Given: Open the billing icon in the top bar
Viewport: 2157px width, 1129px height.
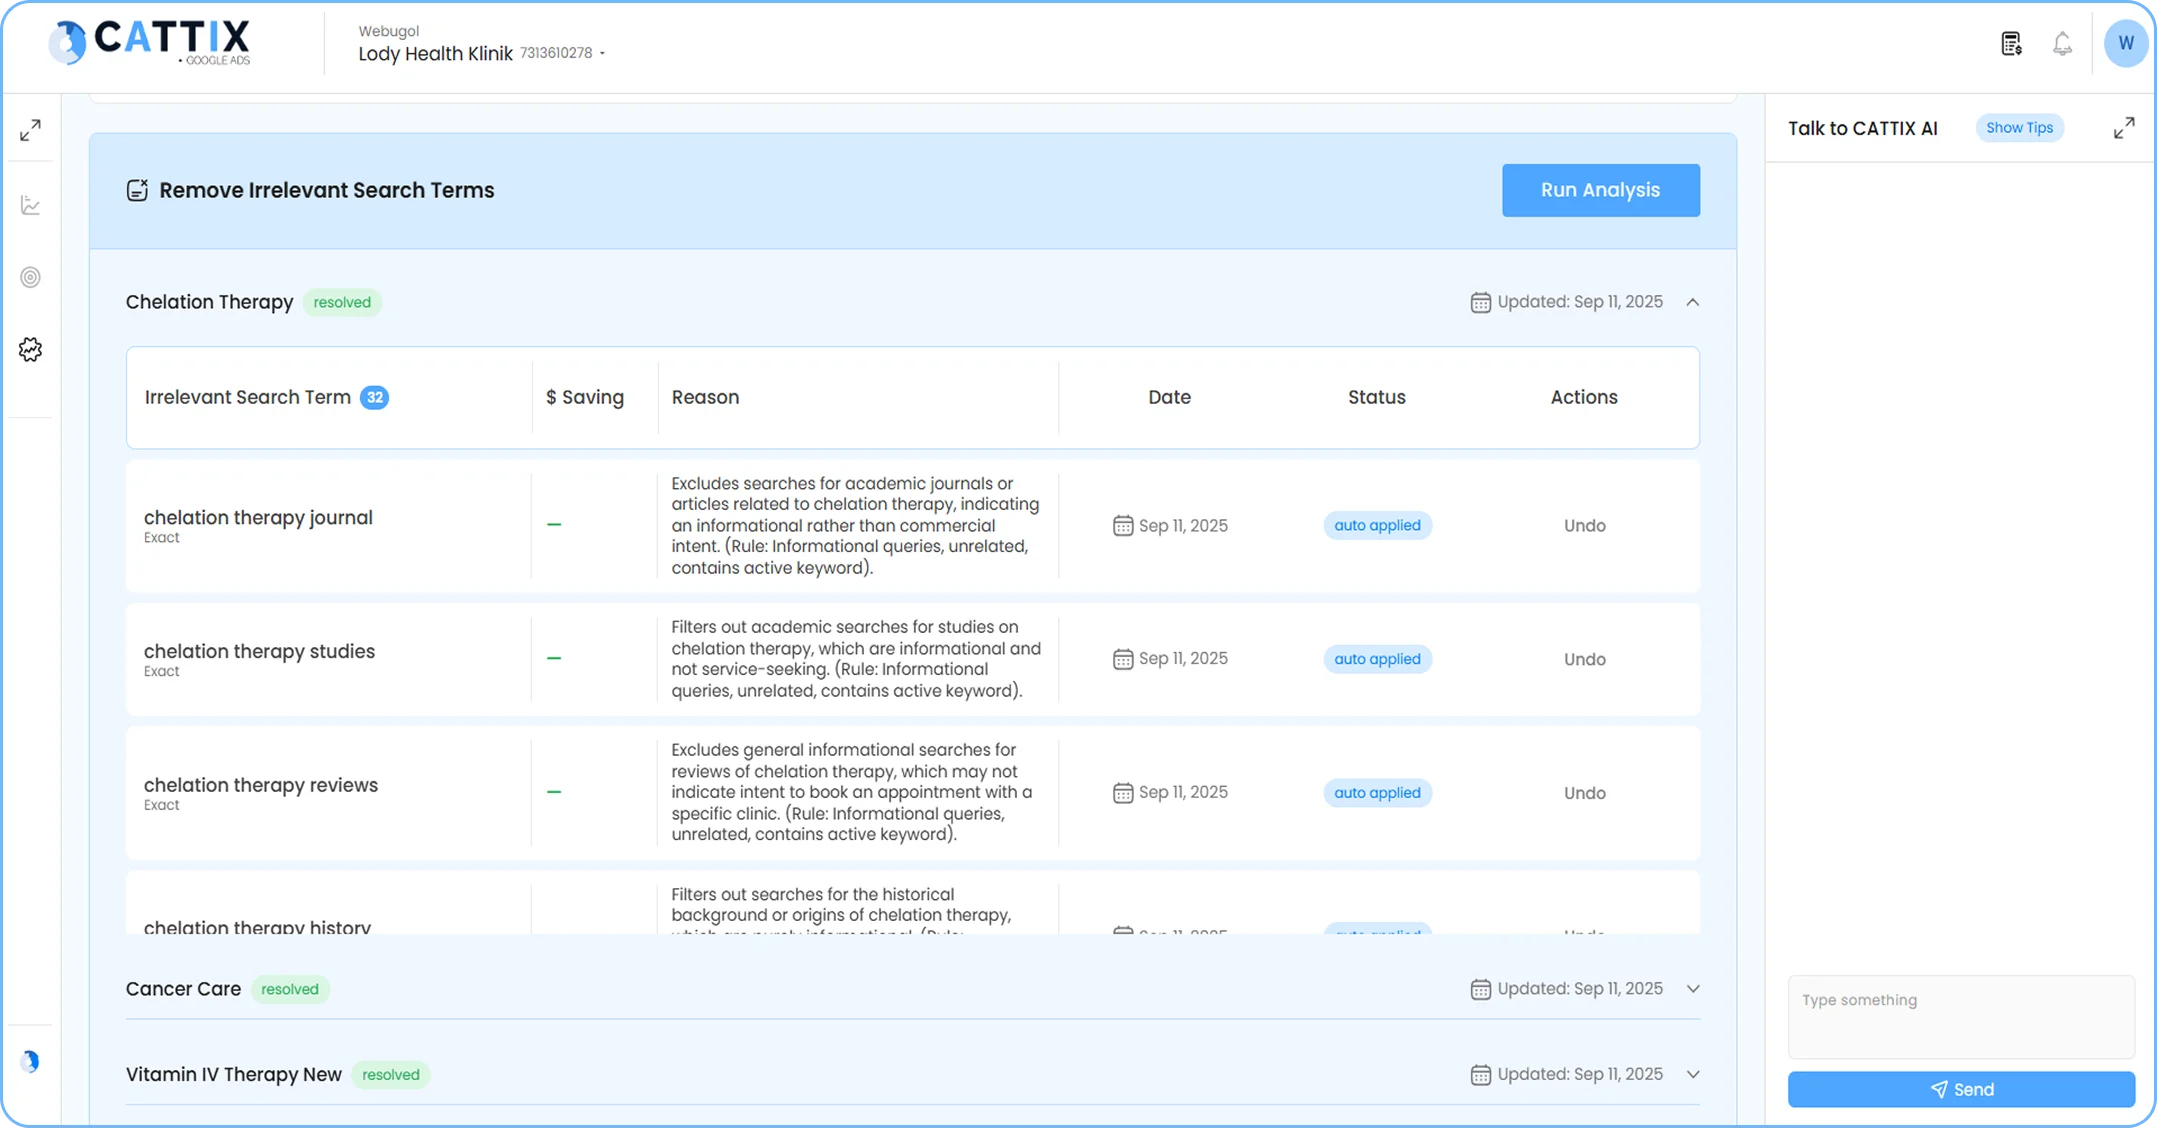Looking at the screenshot, I should (2010, 43).
